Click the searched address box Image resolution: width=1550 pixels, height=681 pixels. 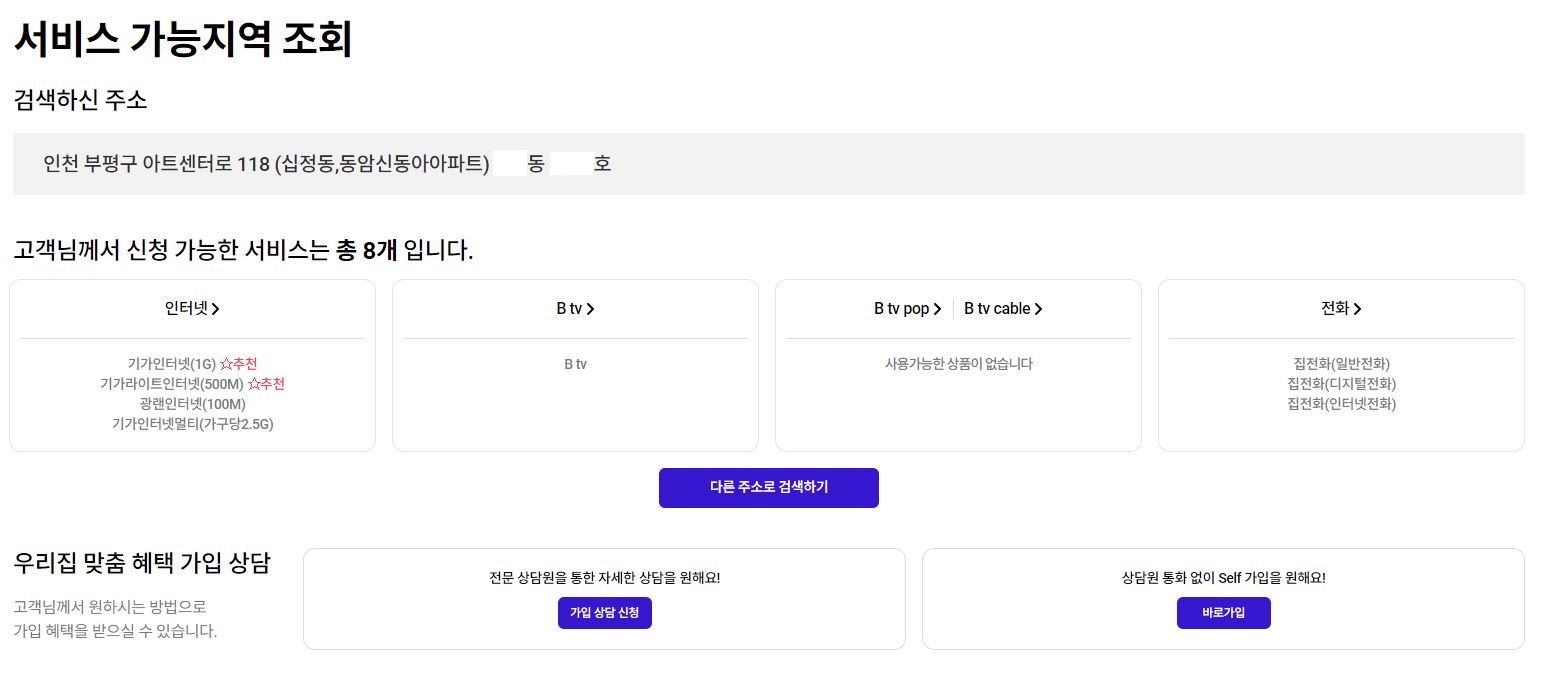click(x=768, y=164)
